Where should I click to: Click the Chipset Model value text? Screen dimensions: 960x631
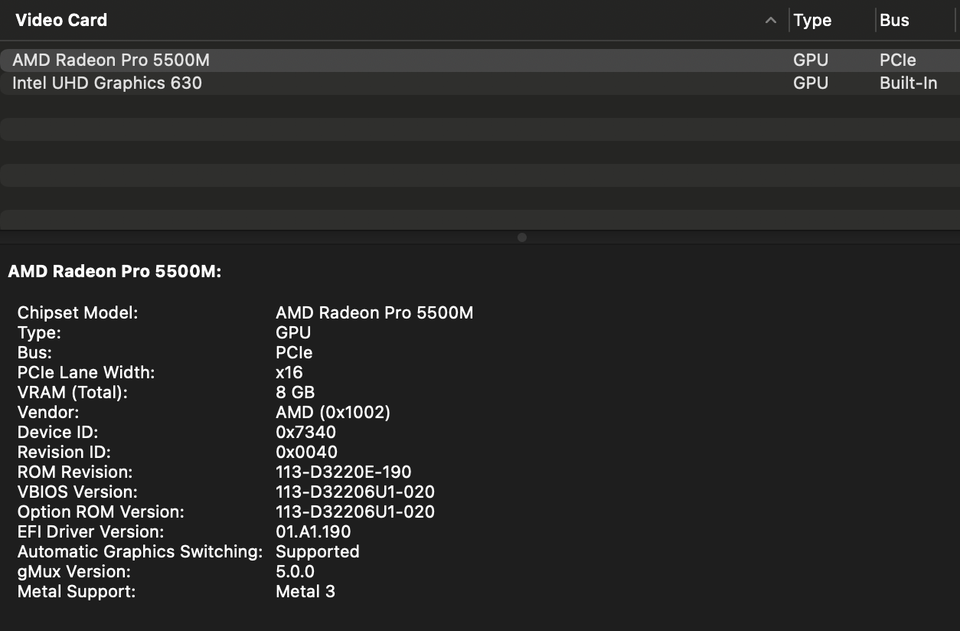pyautogui.click(x=374, y=313)
